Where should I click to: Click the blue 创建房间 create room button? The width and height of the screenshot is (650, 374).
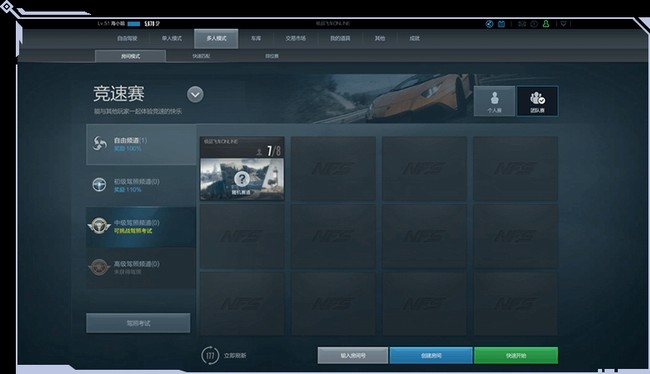[431, 355]
